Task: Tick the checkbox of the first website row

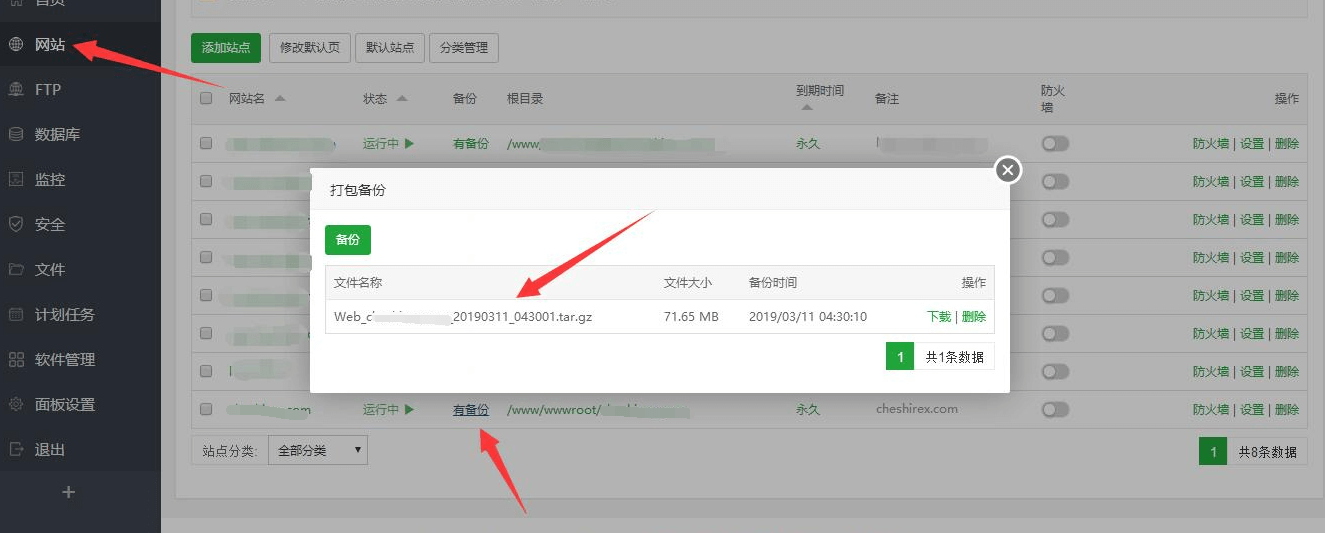Action: point(206,144)
